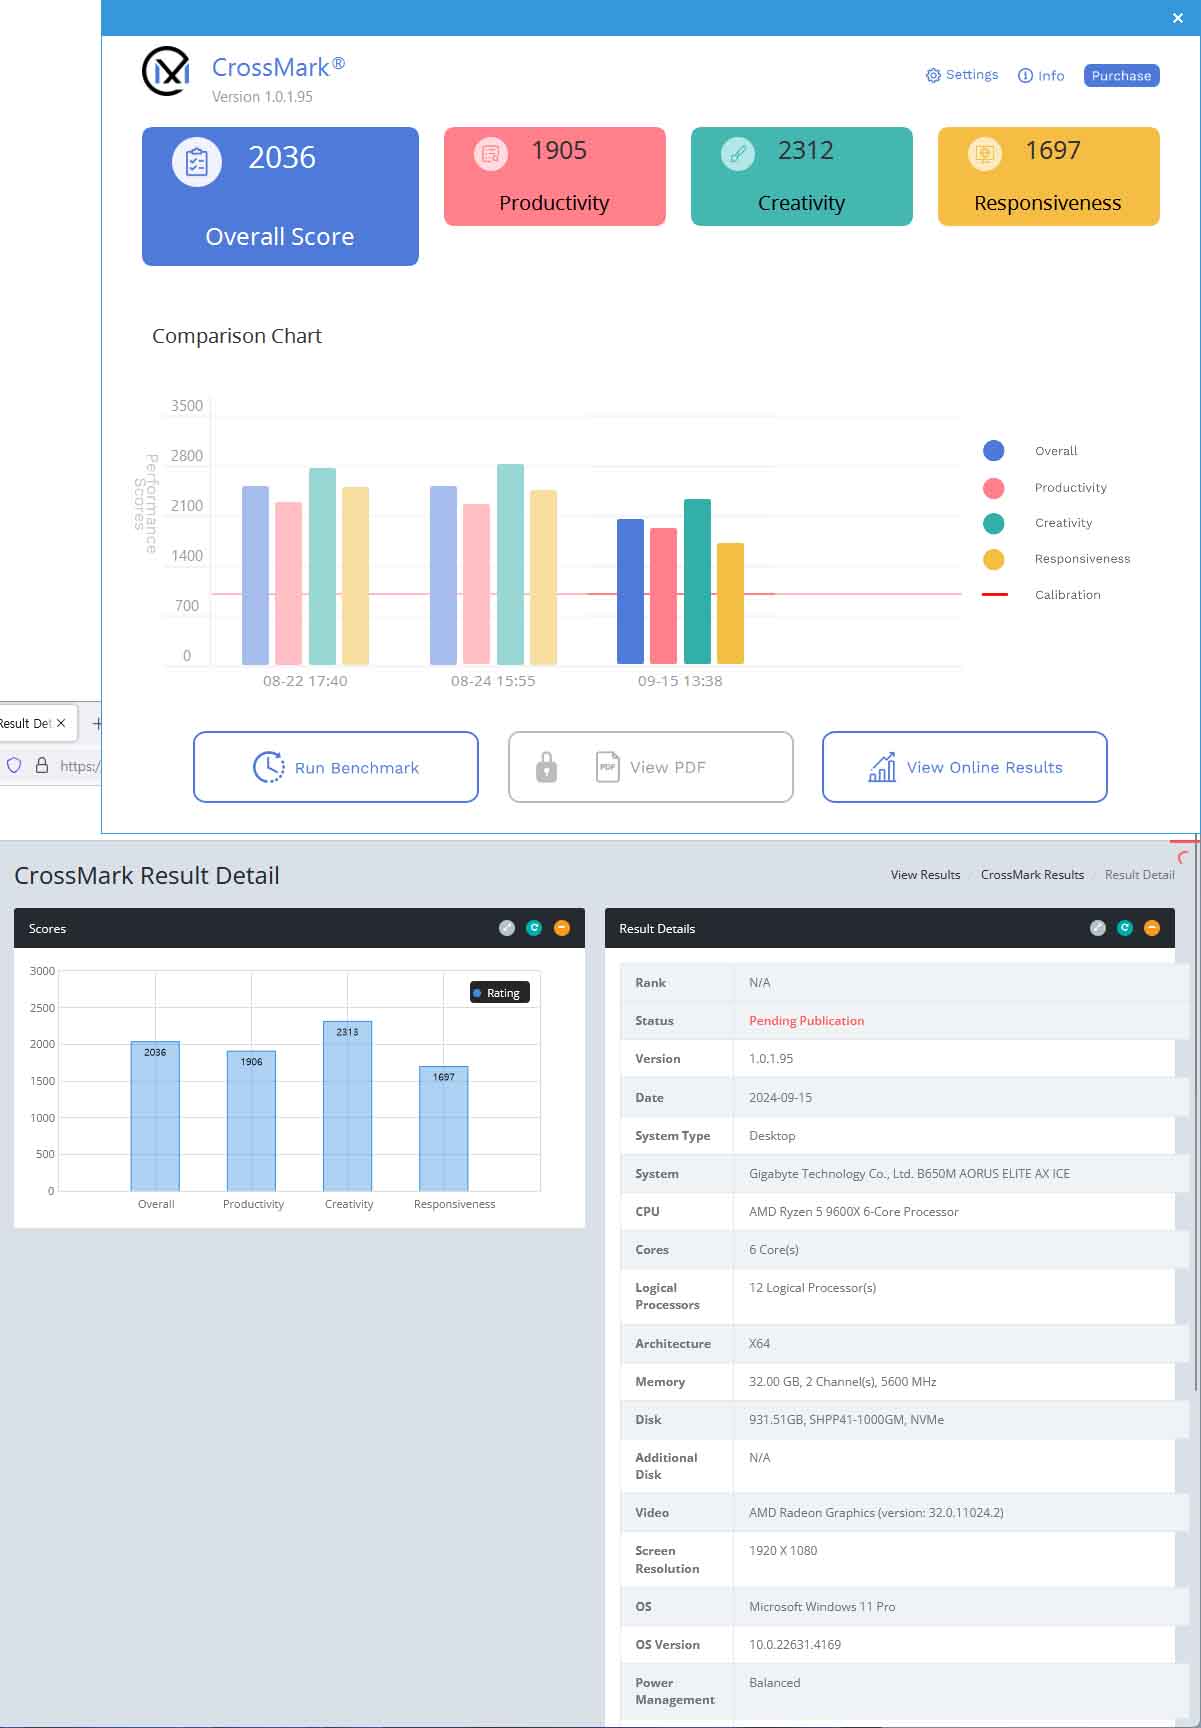
Task: Select the 09-15 13:38 overall bar
Action: (630, 592)
